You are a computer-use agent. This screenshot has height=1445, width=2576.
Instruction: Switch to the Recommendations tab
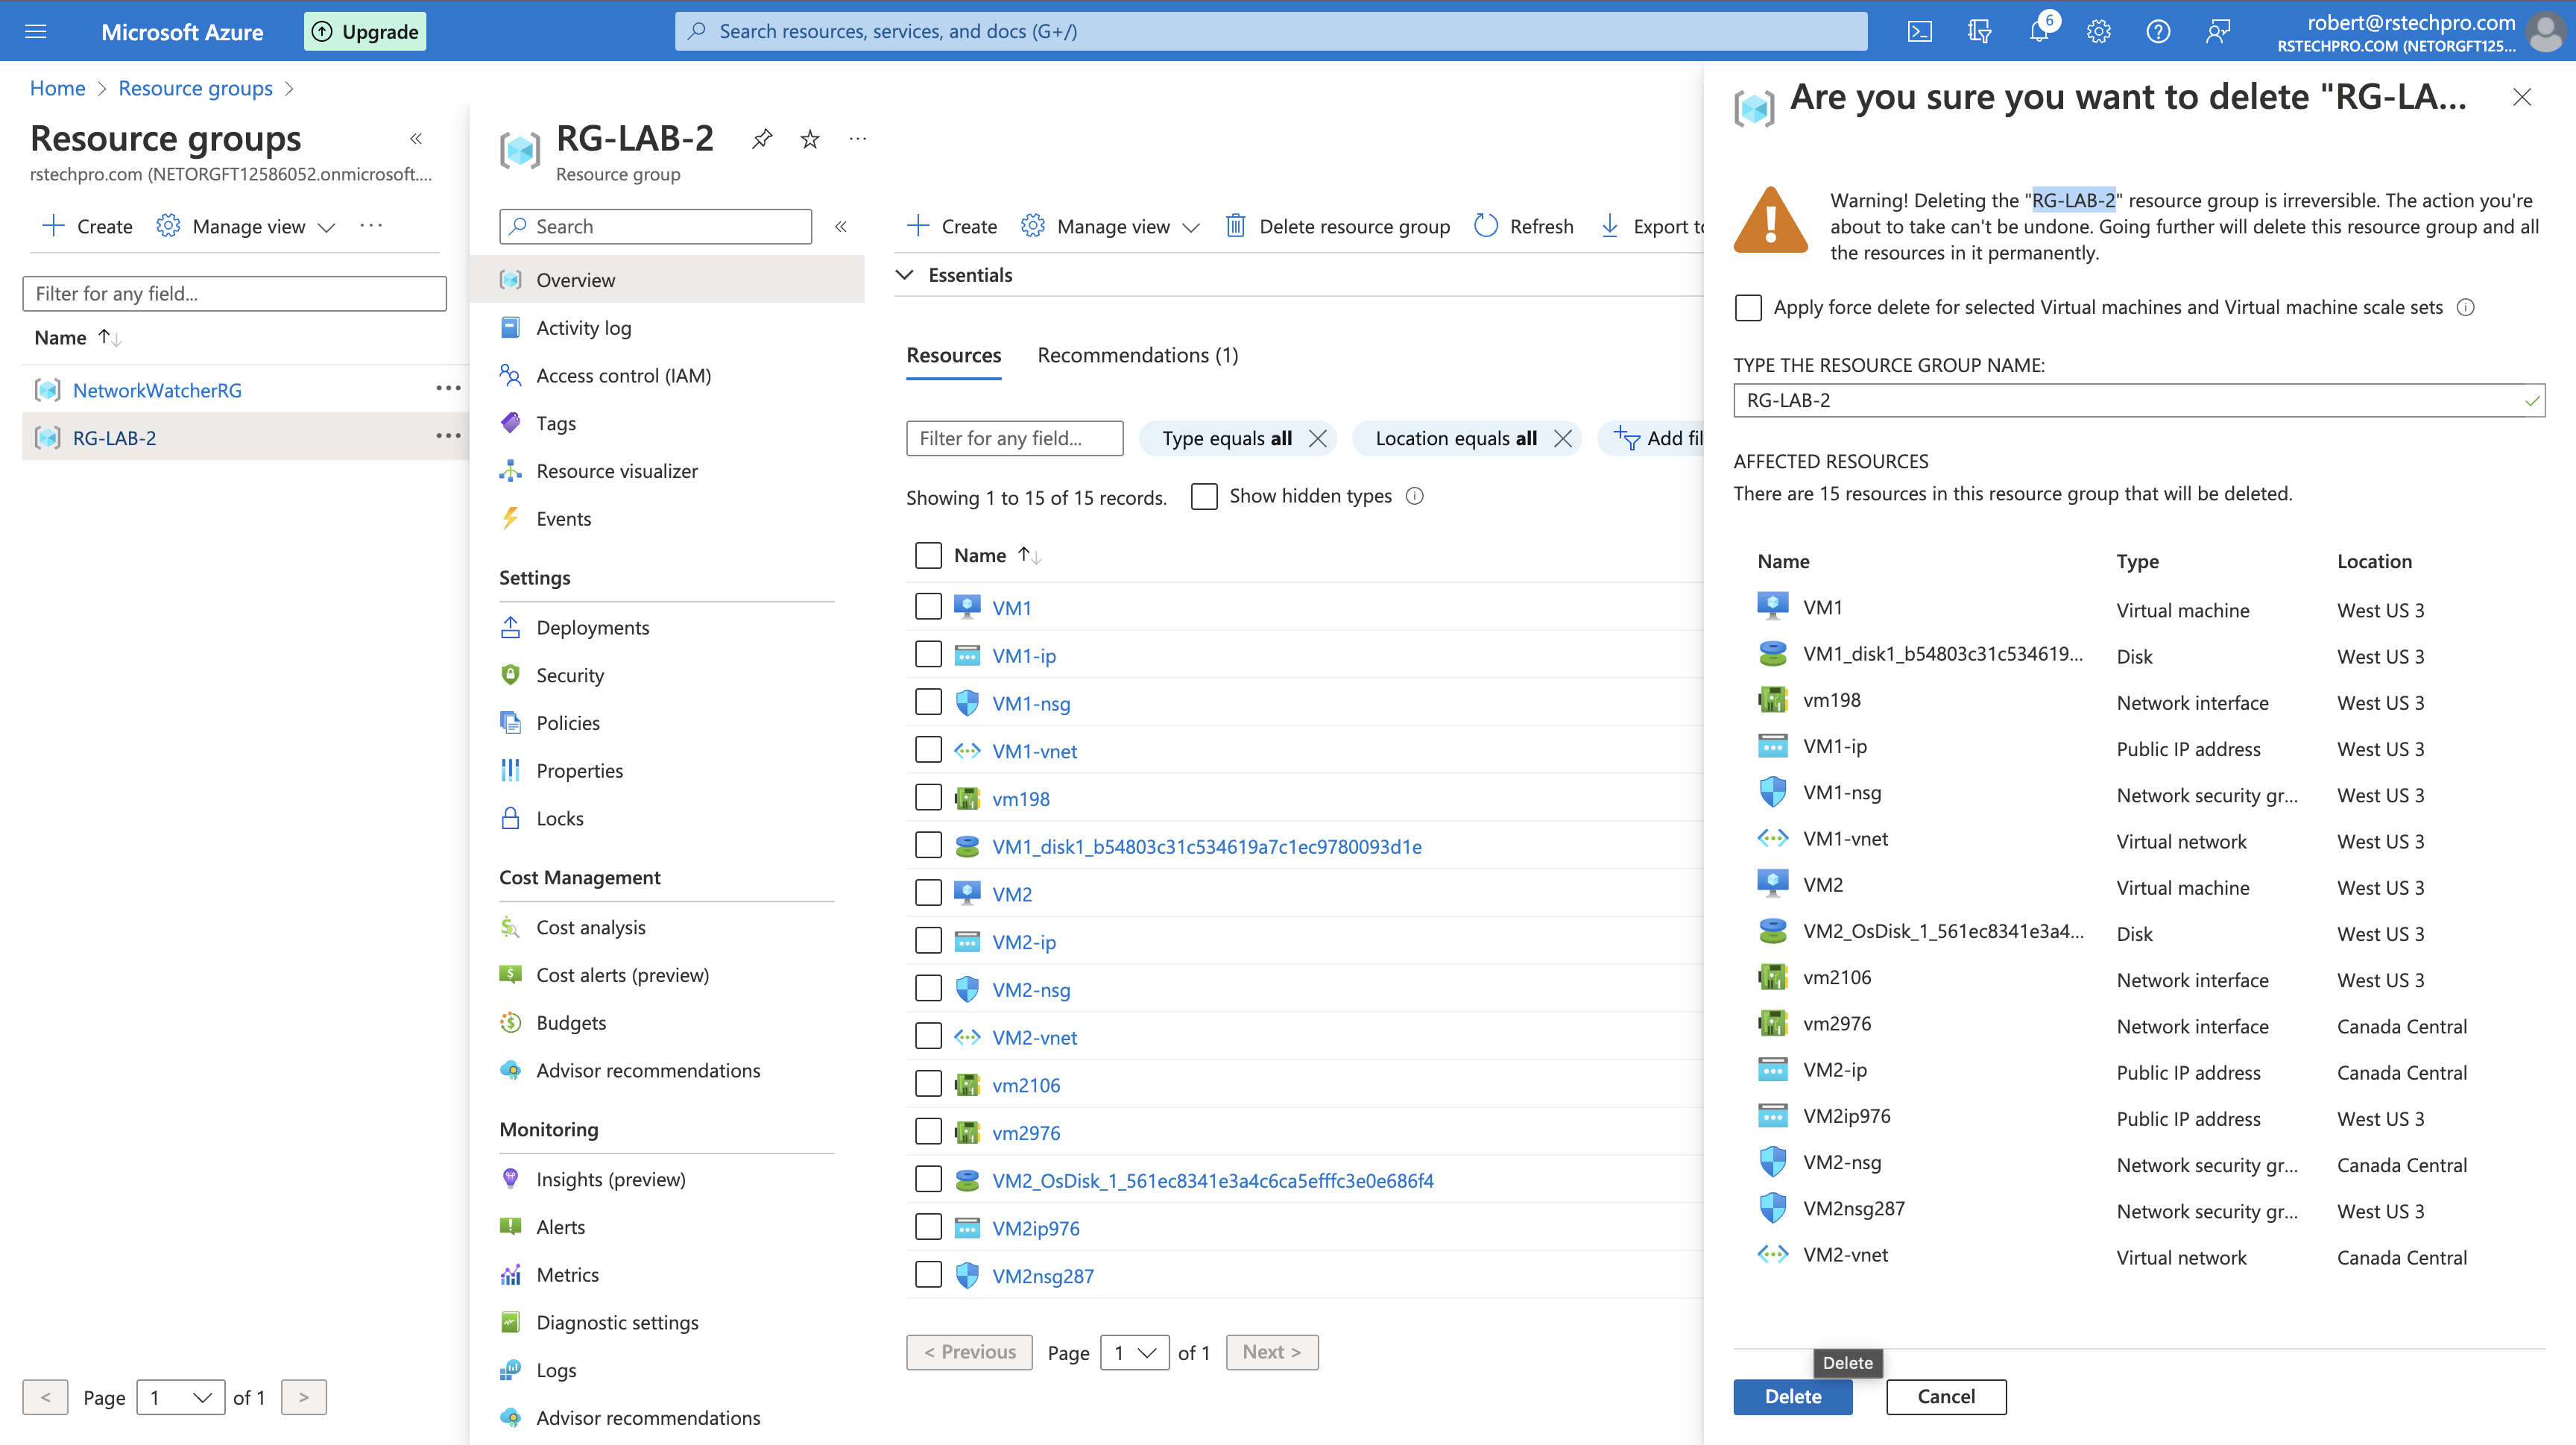(1137, 355)
